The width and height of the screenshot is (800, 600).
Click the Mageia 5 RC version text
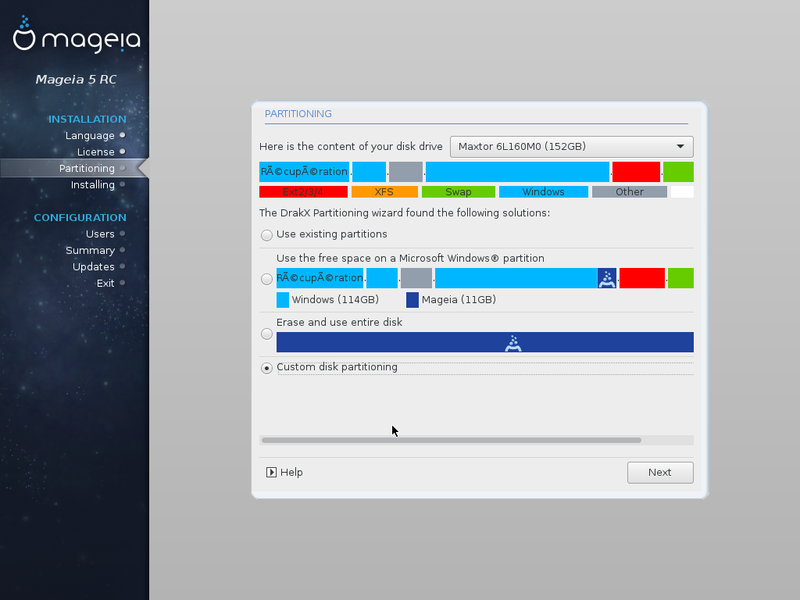pyautogui.click(x=76, y=80)
